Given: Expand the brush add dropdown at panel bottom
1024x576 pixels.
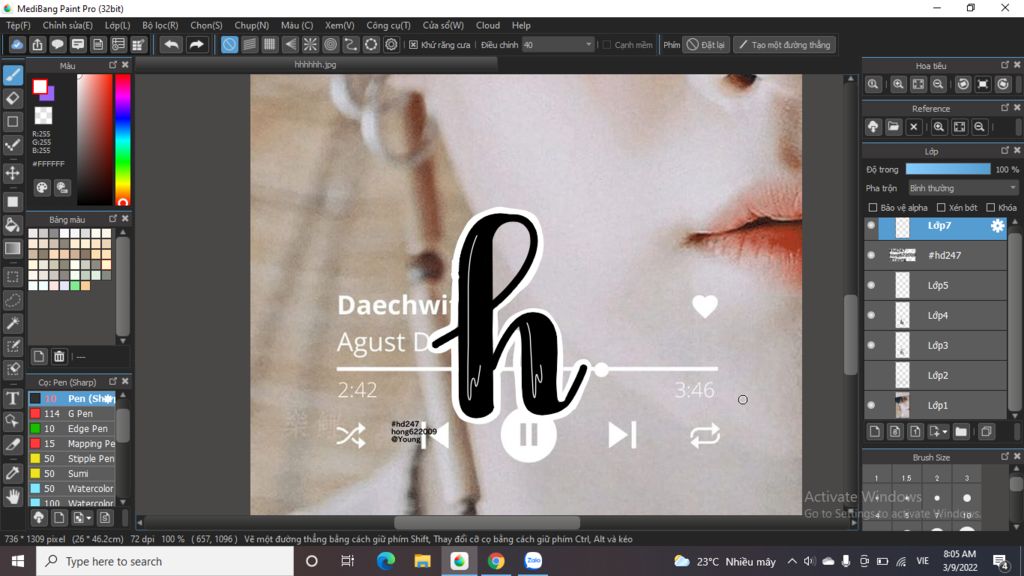Looking at the screenshot, I should [x=89, y=519].
